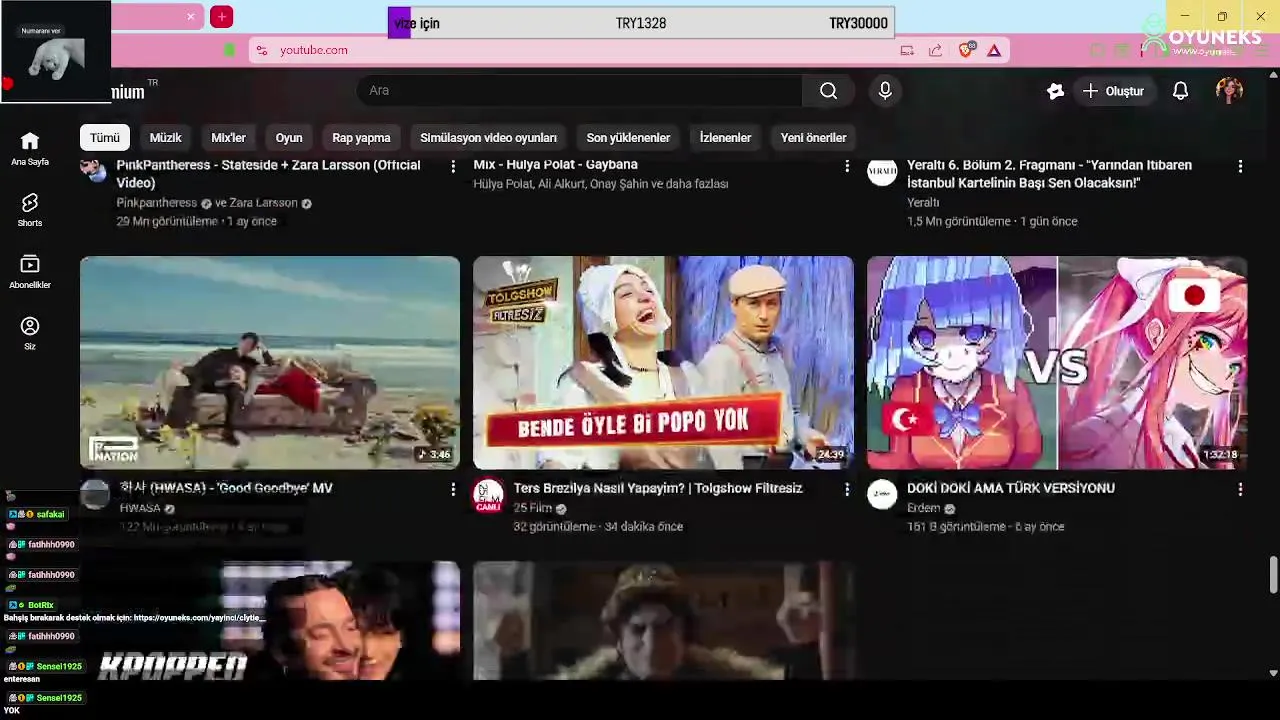Open site info icon in address bar
Image resolution: width=1280 pixels, height=720 pixels.
(261, 50)
